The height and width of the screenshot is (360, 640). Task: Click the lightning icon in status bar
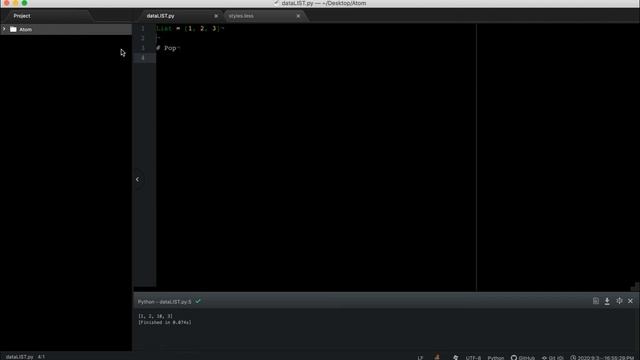[x=456, y=357]
